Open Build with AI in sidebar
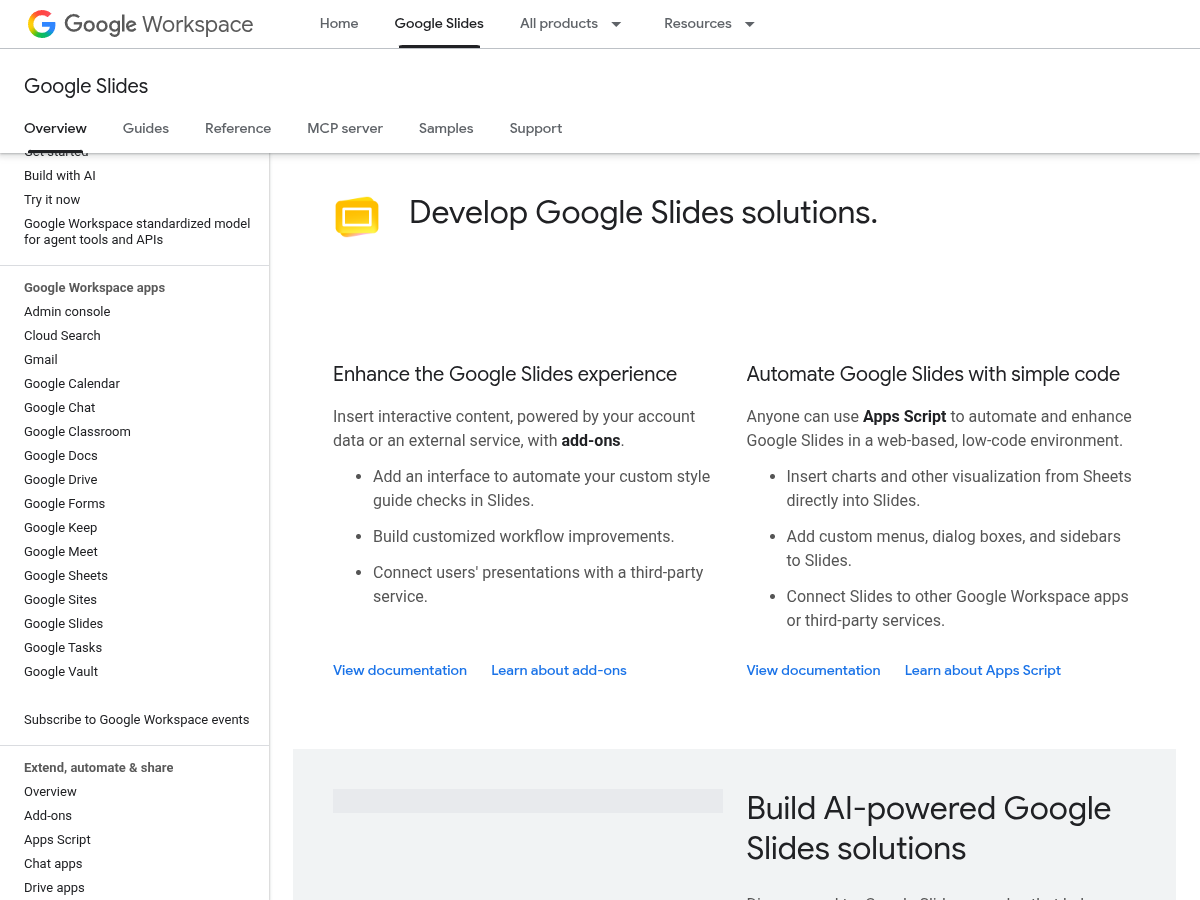Viewport: 1200px width, 900px height. [60, 175]
